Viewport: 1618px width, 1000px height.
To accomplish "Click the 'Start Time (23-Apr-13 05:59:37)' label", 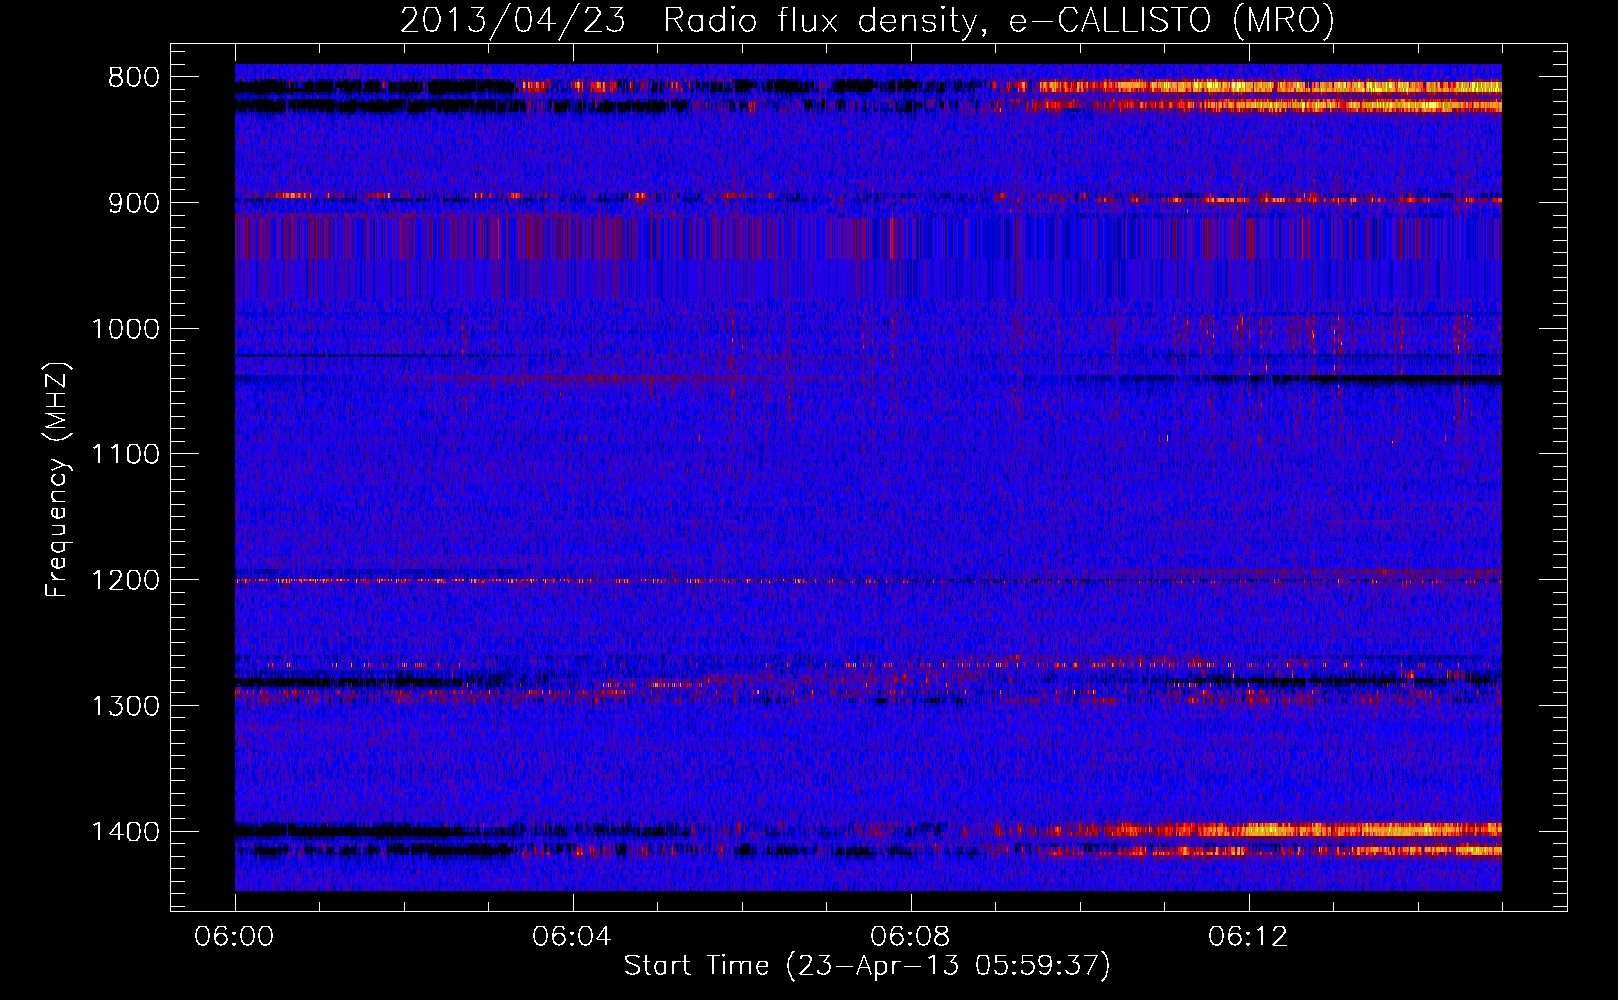I will pos(867,966).
